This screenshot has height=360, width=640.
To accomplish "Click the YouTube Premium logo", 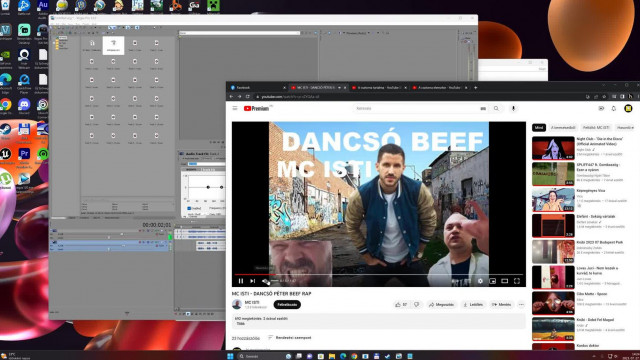I will click(x=257, y=108).
